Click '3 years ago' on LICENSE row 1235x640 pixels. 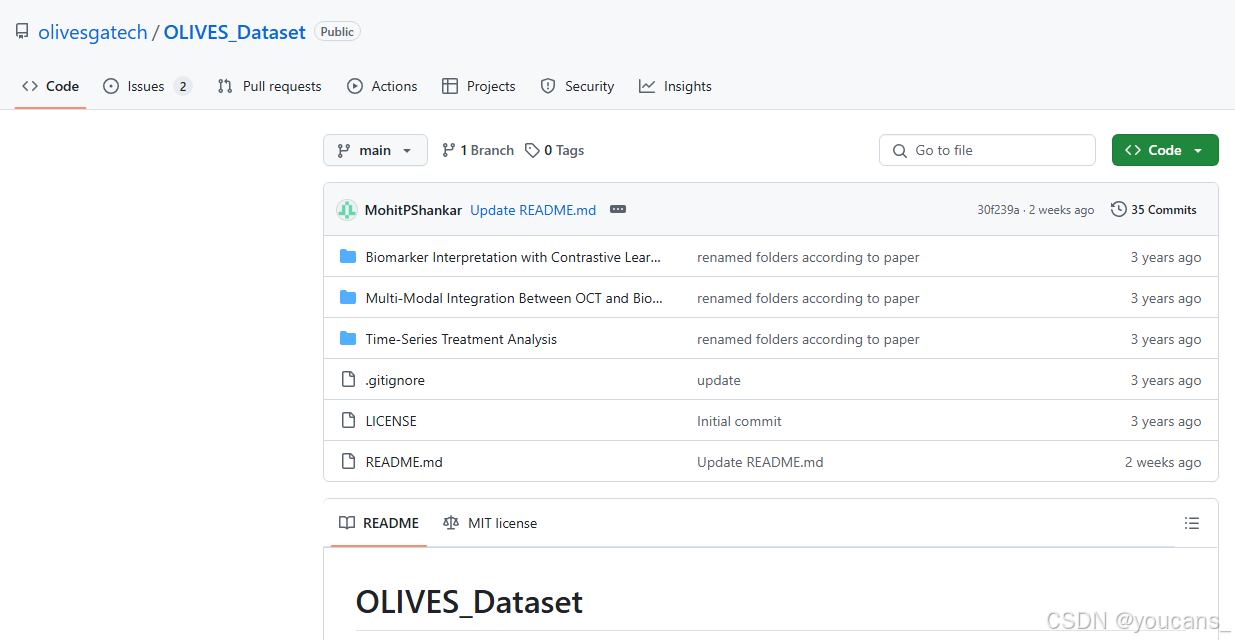1166,421
